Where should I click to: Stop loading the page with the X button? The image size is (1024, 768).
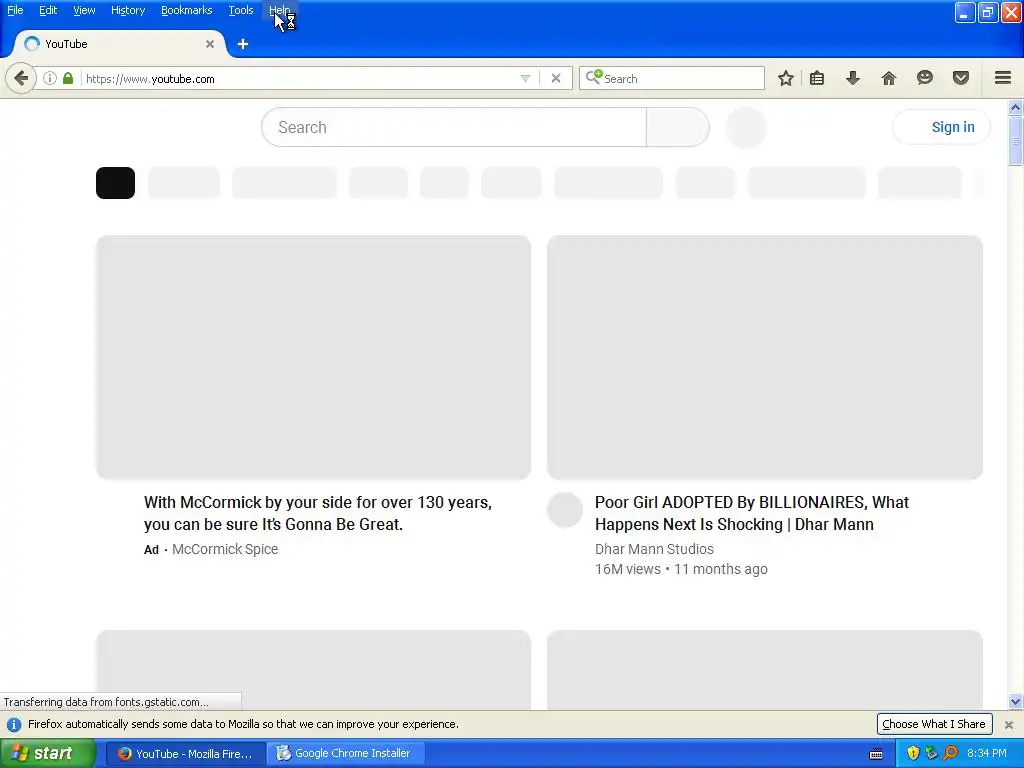556,78
